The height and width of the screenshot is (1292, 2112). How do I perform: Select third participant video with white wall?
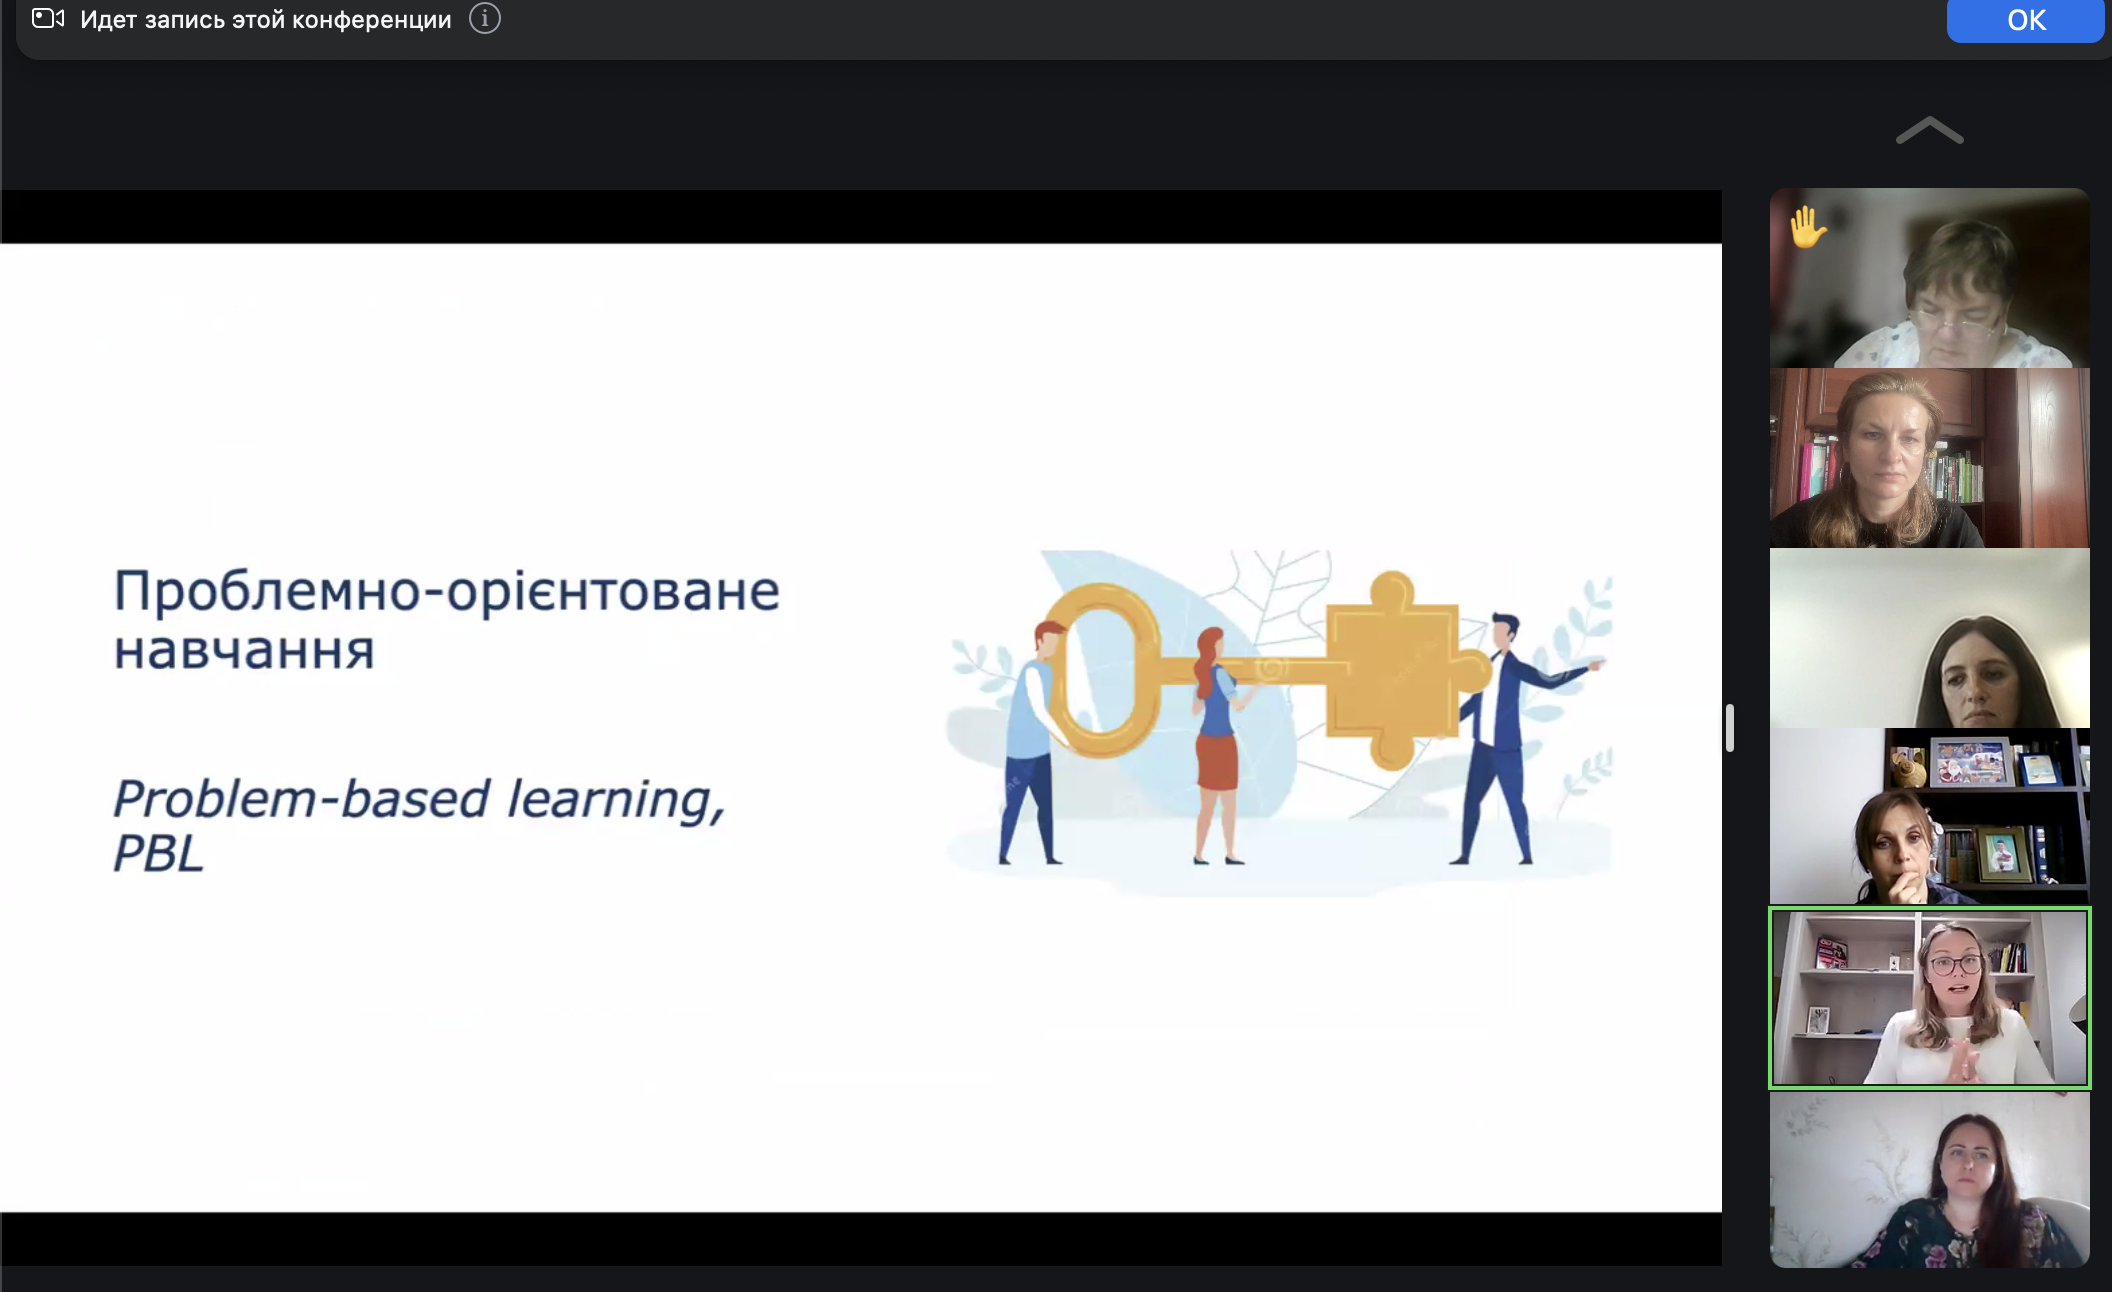[1929, 638]
